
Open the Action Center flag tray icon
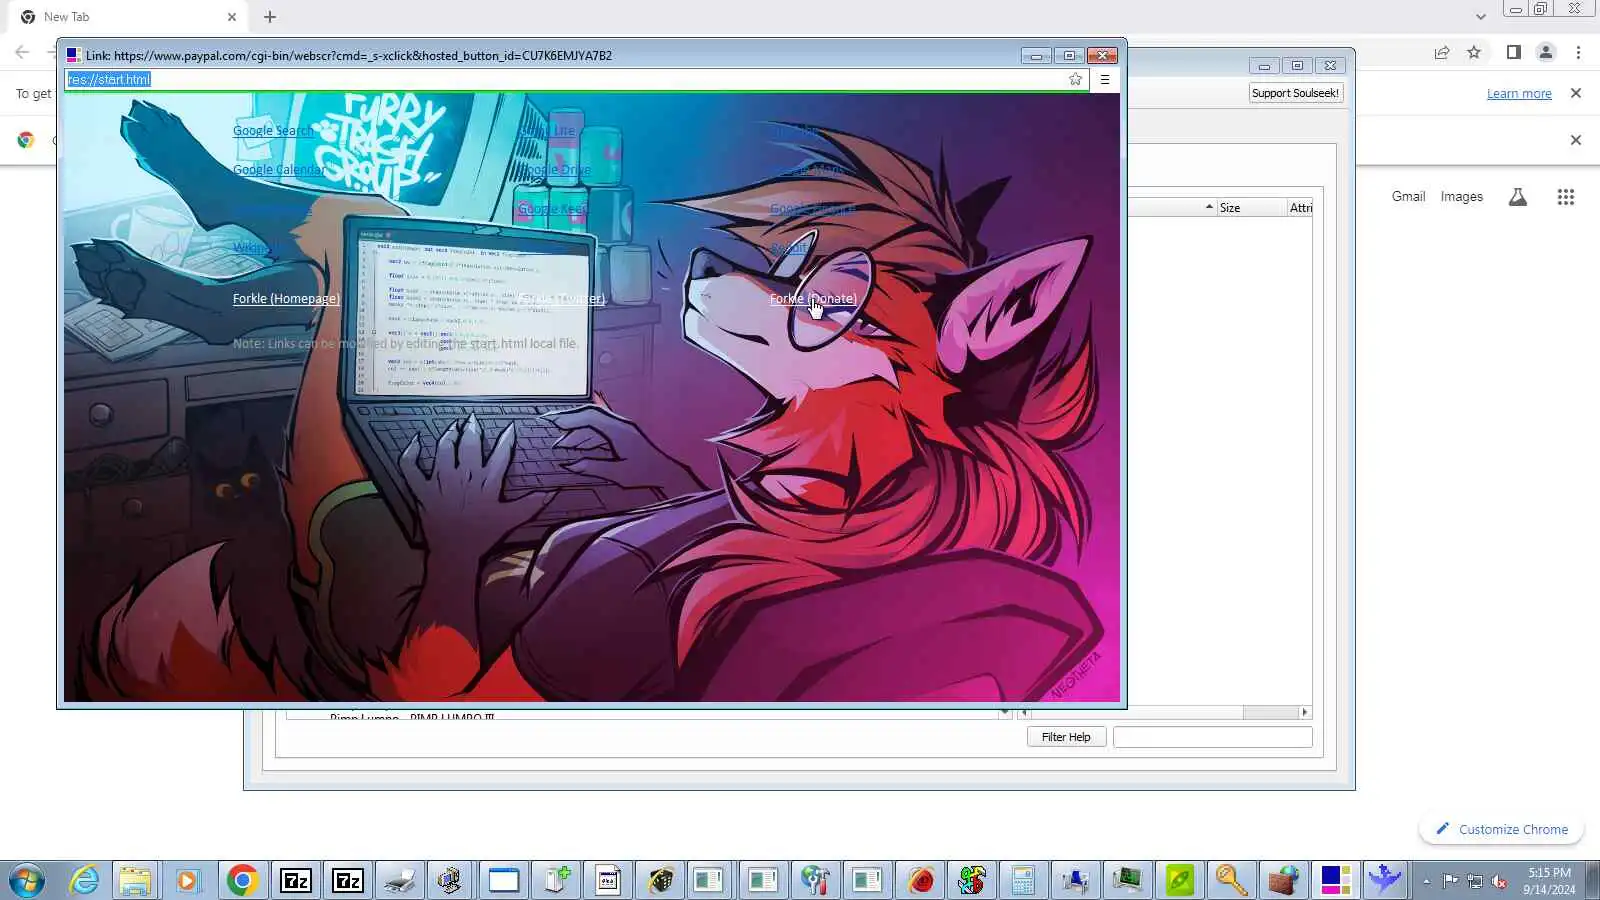tap(1450, 881)
